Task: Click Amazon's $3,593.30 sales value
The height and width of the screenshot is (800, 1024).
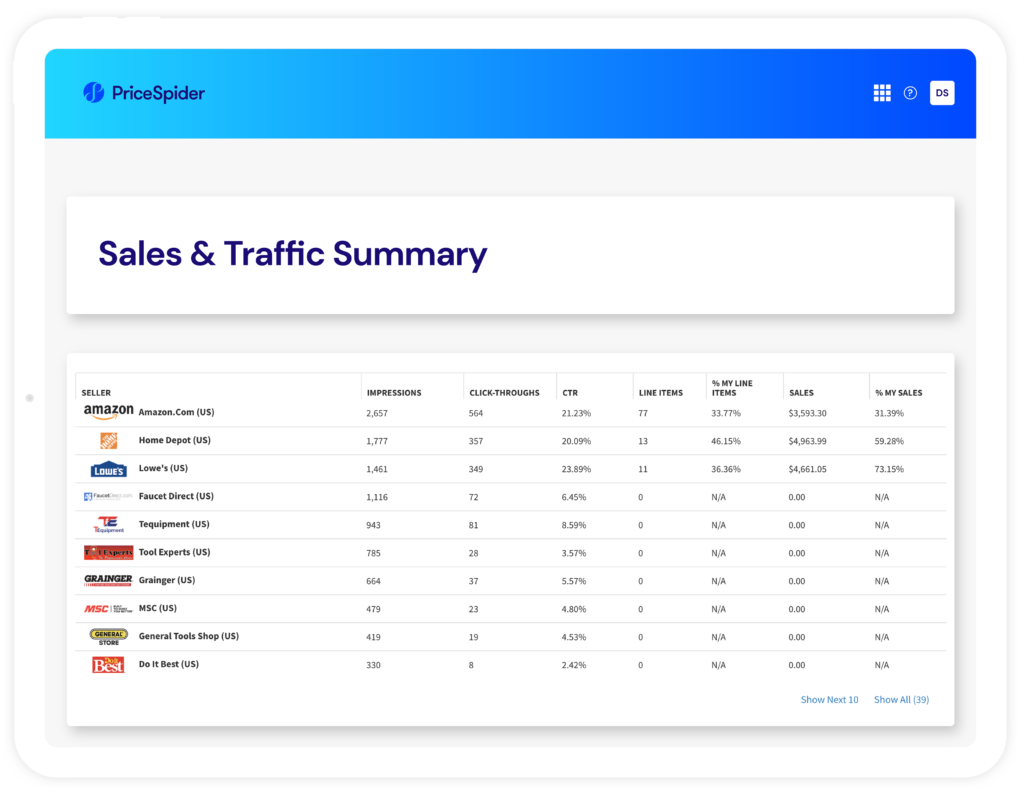Action: coord(807,413)
